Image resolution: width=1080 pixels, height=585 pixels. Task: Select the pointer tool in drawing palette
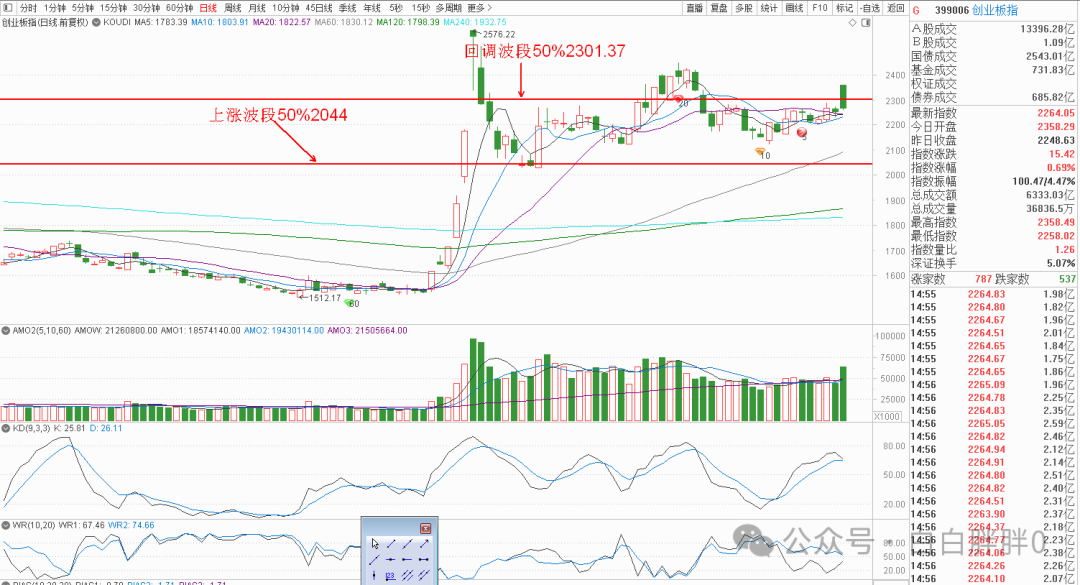(x=375, y=544)
